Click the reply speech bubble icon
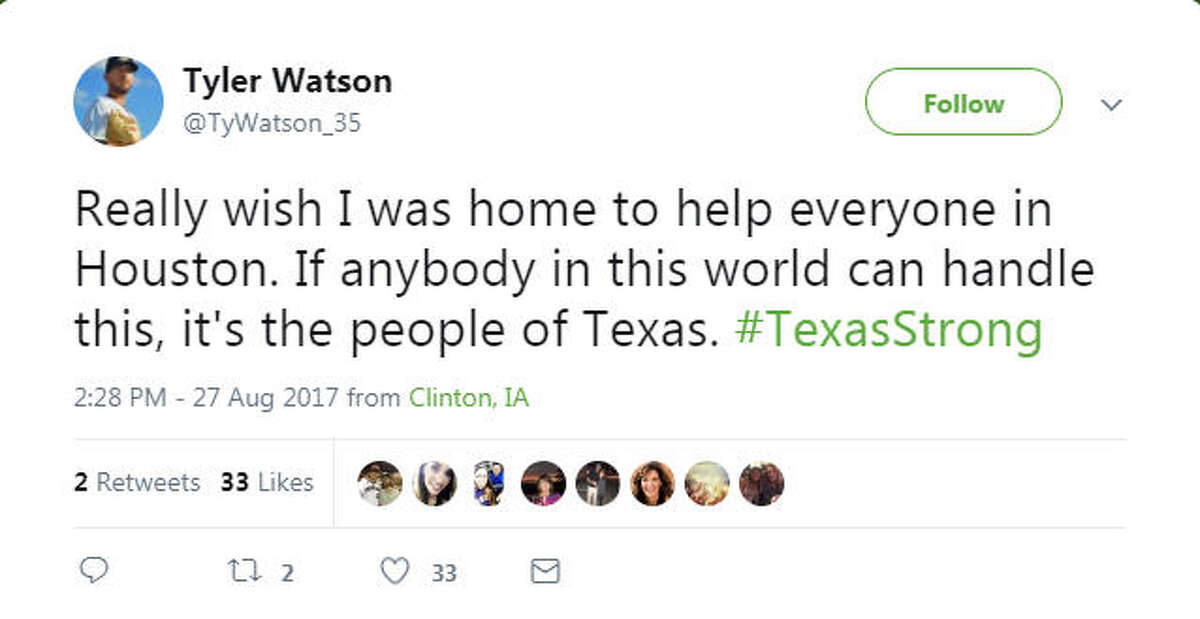 (95, 572)
